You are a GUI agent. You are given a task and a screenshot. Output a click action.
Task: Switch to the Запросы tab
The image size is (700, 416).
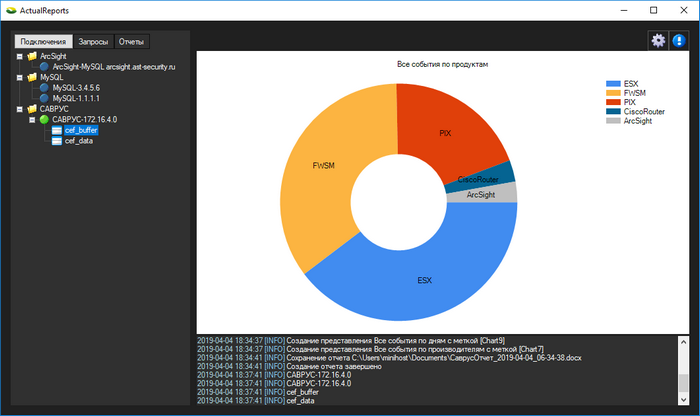94,42
